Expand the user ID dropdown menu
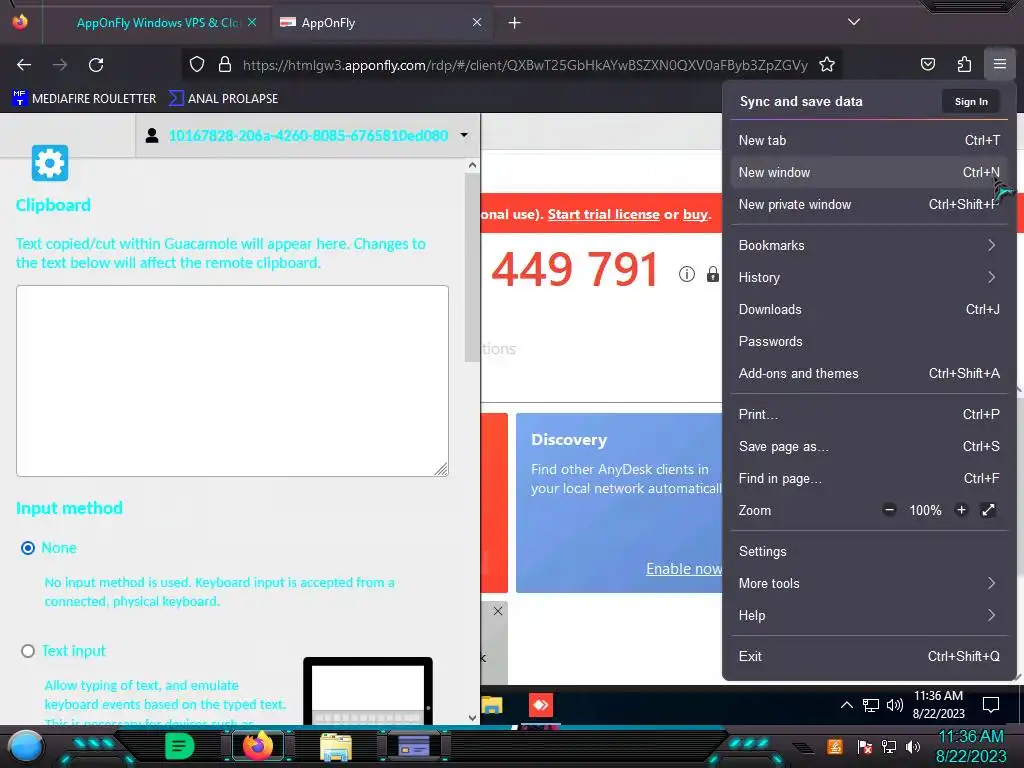 tap(464, 135)
